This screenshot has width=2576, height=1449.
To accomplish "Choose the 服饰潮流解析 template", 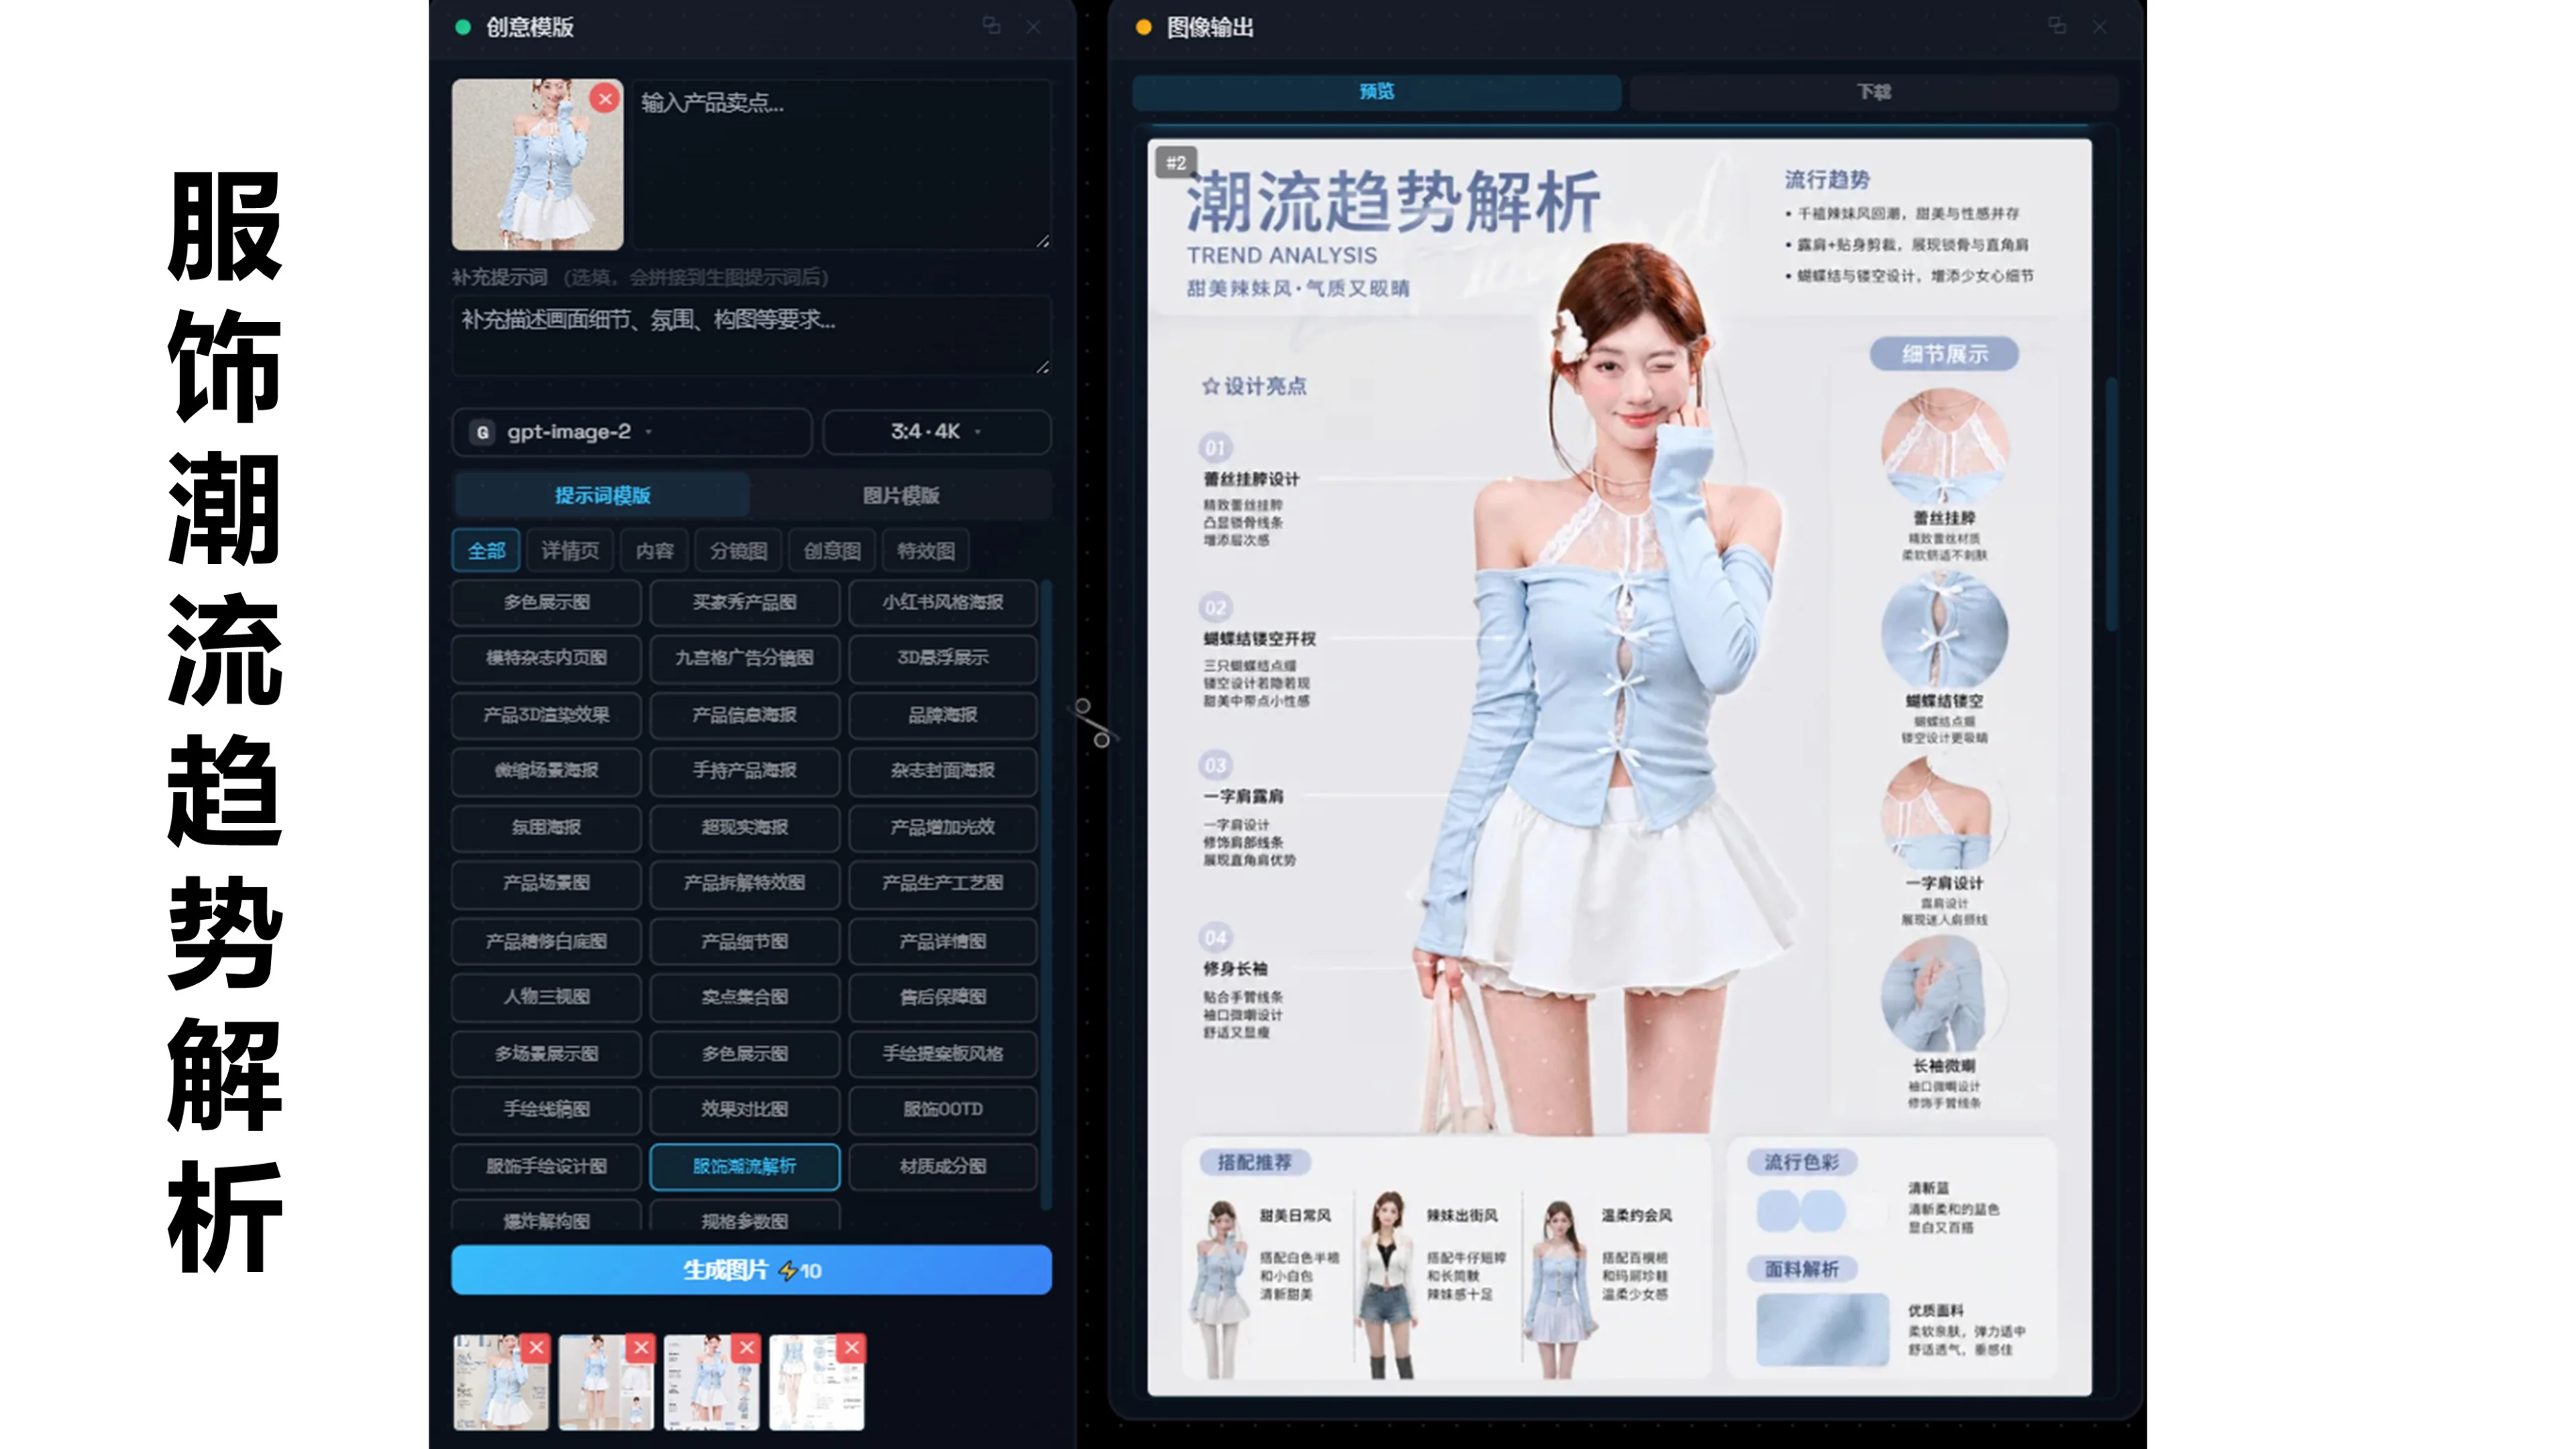I will [744, 1166].
